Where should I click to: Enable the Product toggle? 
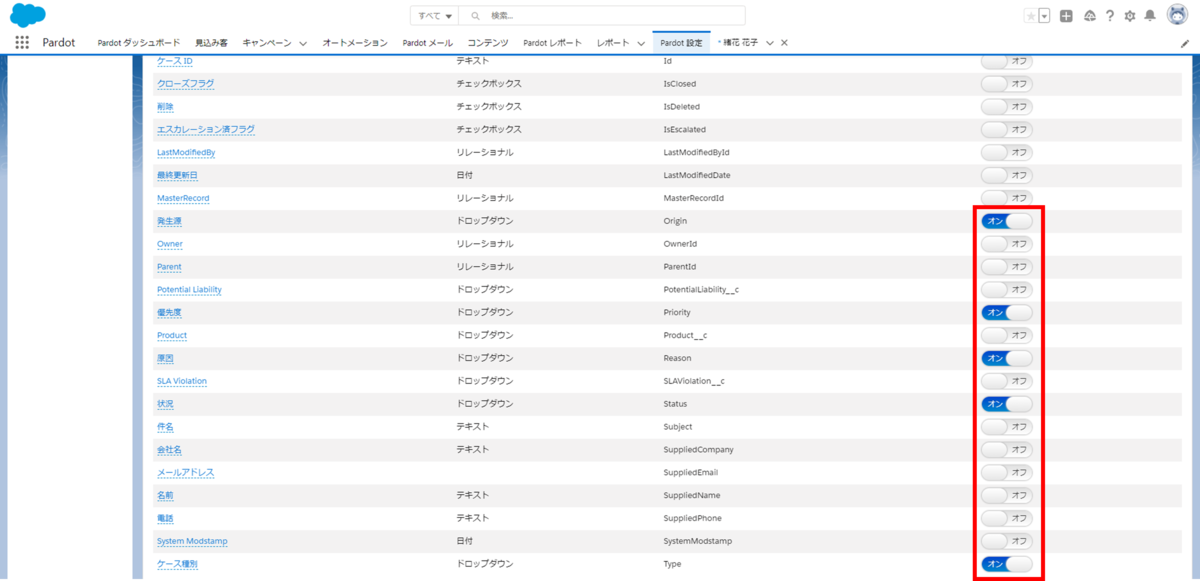point(1006,335)
